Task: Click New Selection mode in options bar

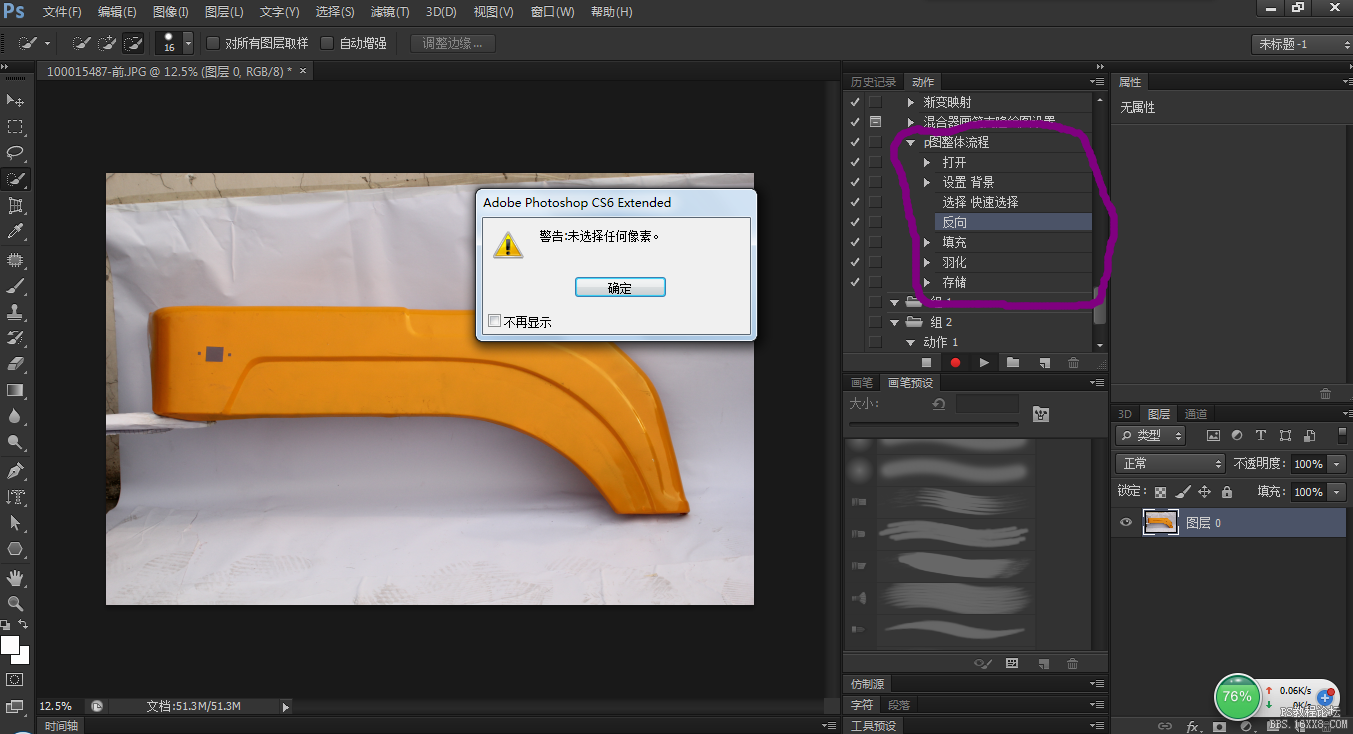Action: pos(82,43)
